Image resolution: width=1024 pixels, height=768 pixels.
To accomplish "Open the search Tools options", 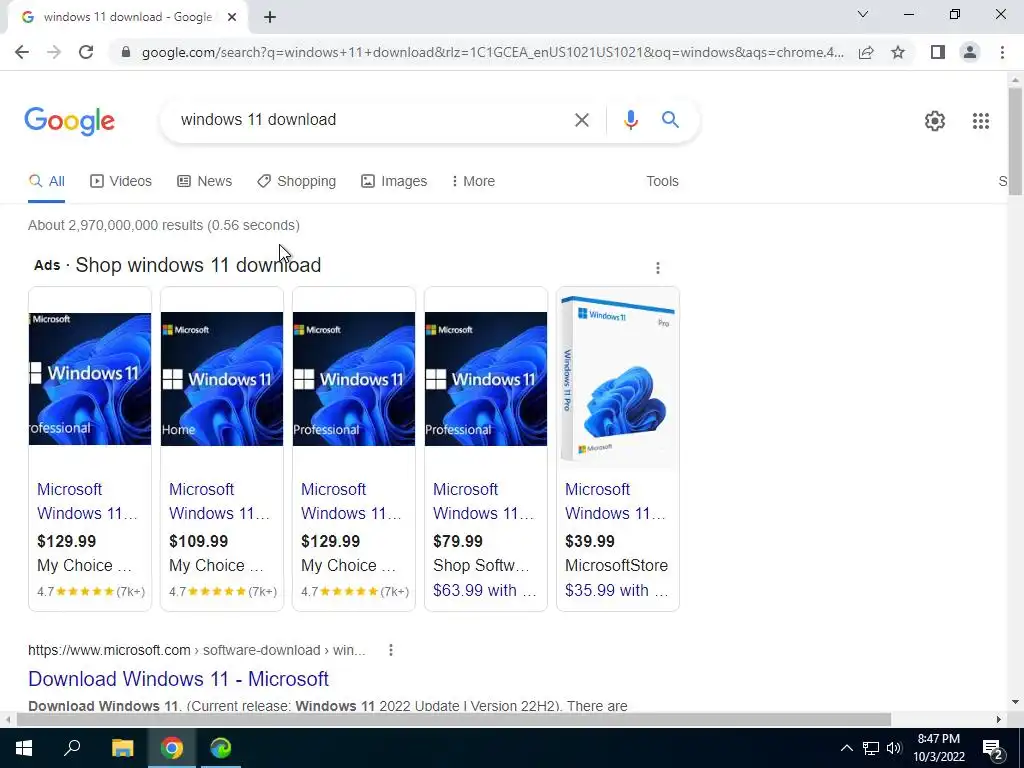I will point(662,182).
